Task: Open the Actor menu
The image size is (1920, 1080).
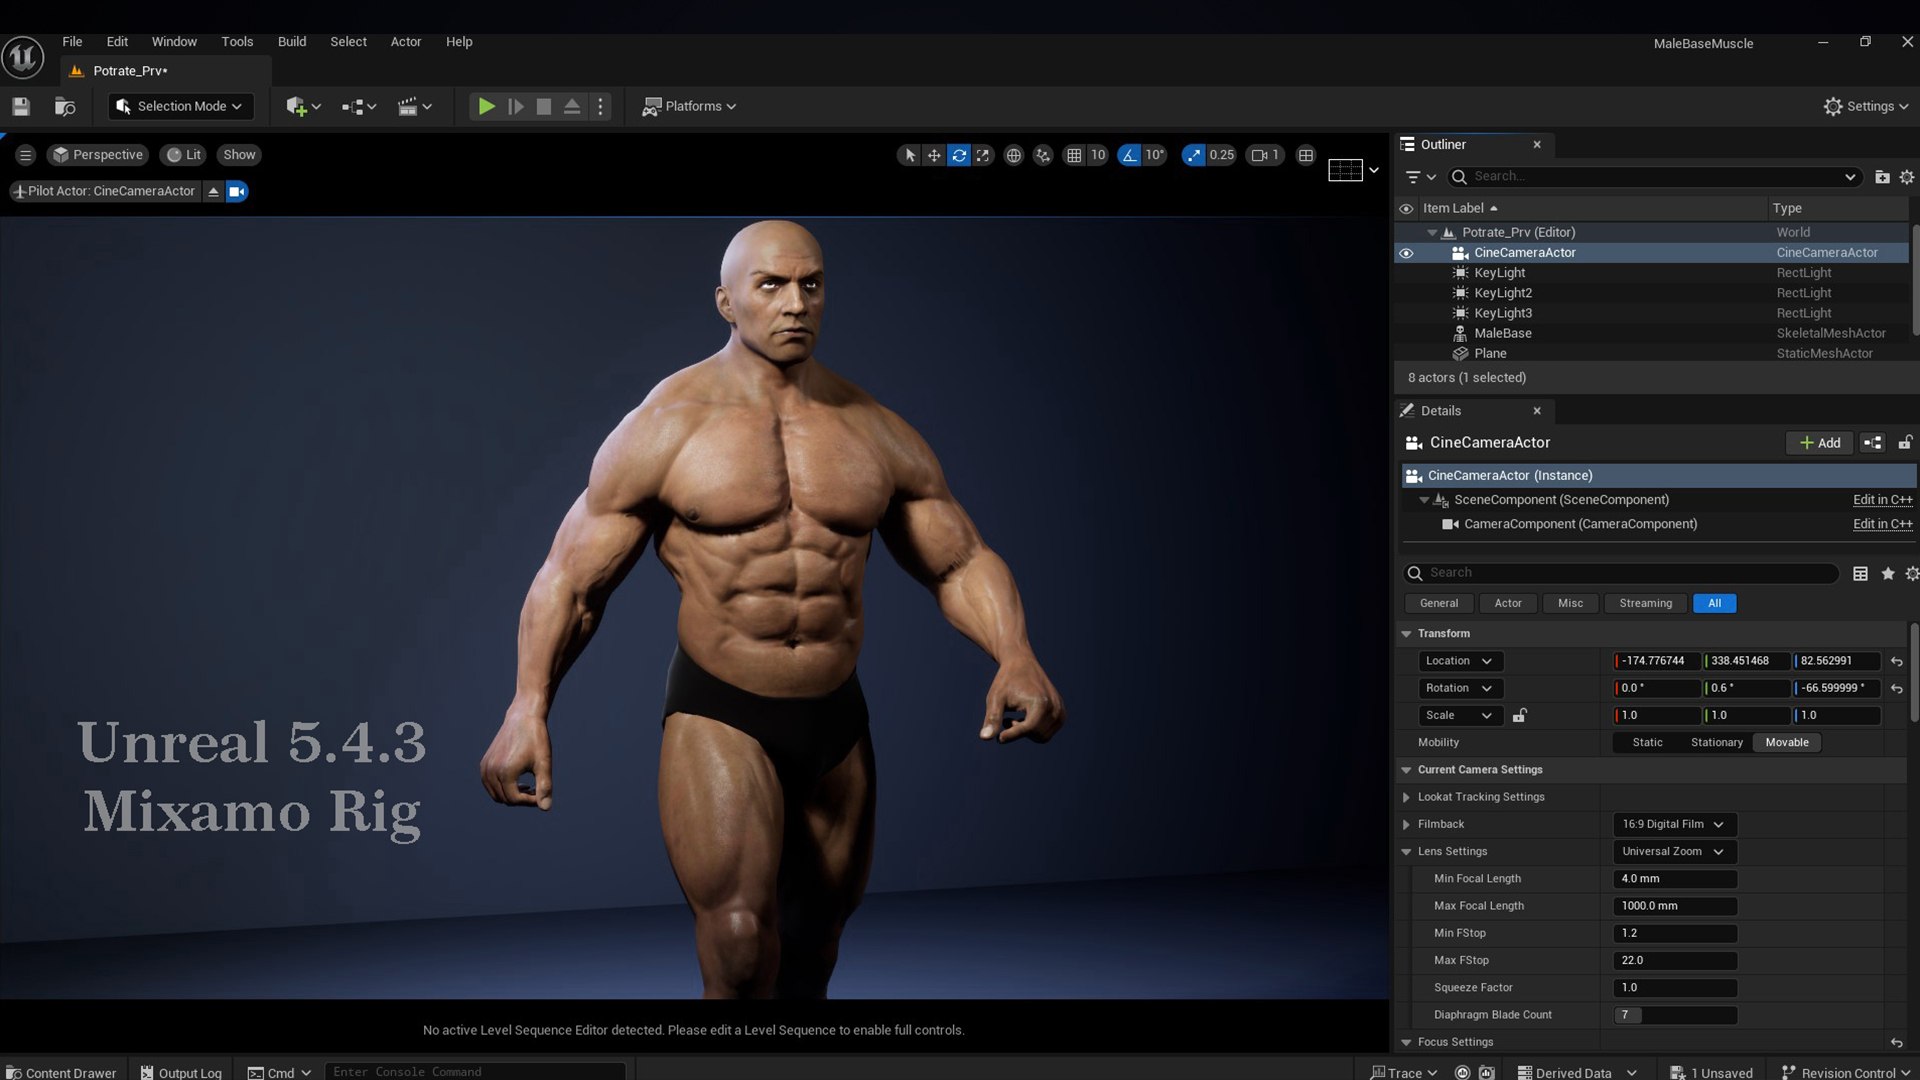Action: [405, 42]
